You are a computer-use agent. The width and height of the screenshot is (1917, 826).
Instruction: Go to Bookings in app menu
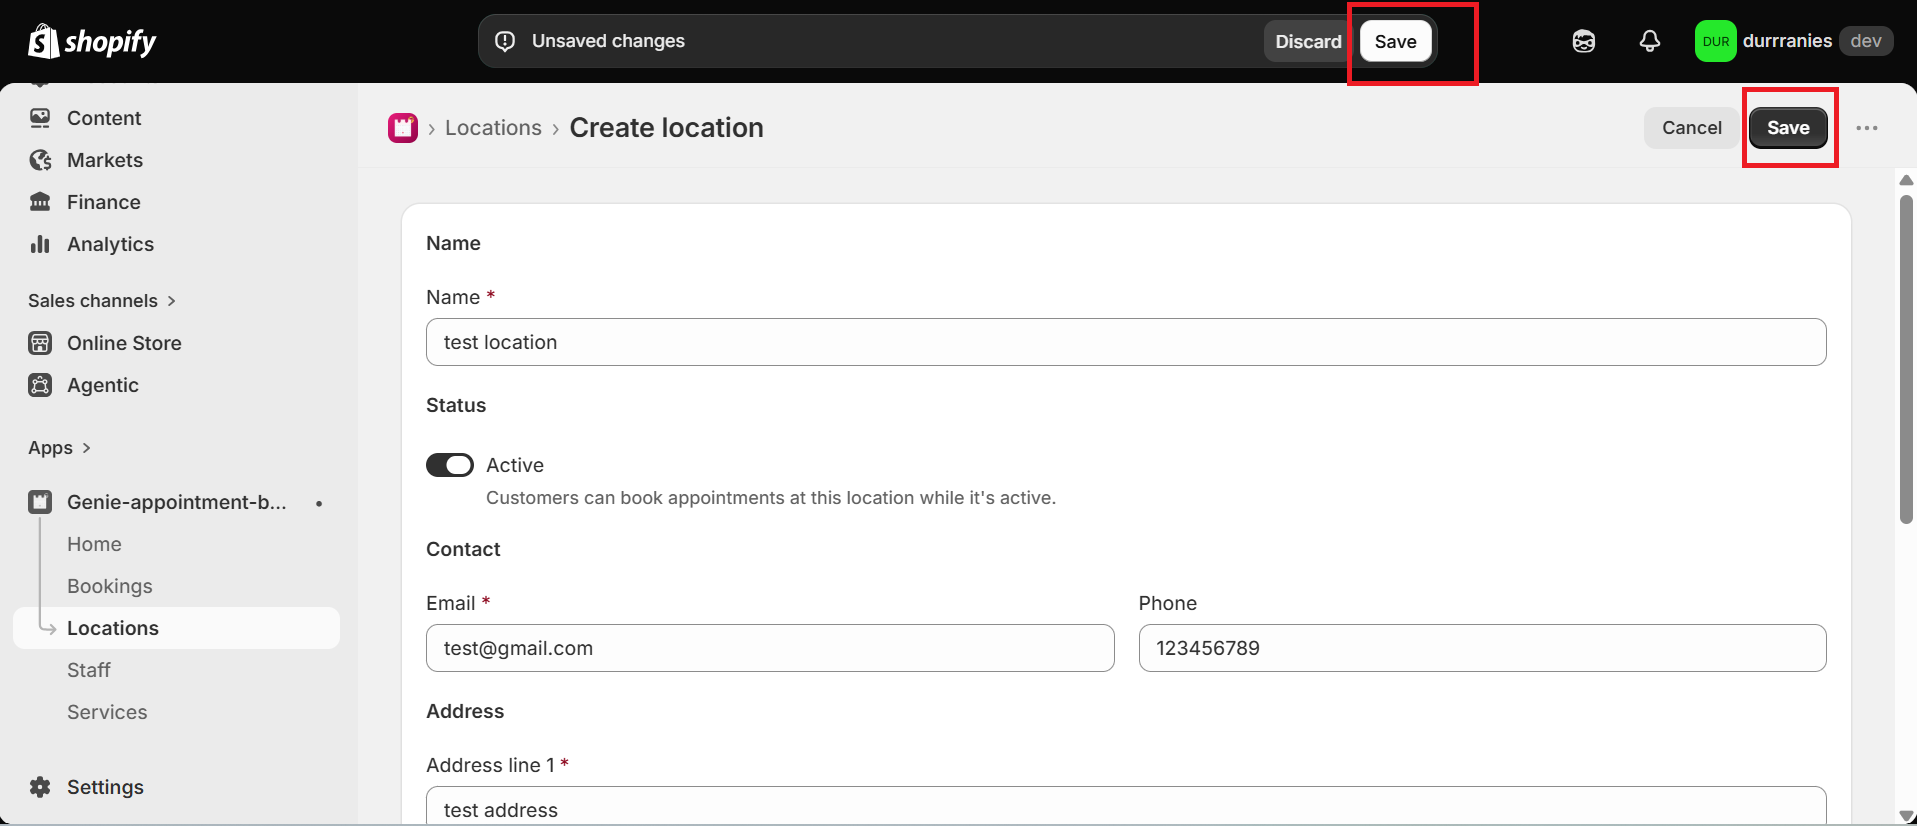pos(110,586)
